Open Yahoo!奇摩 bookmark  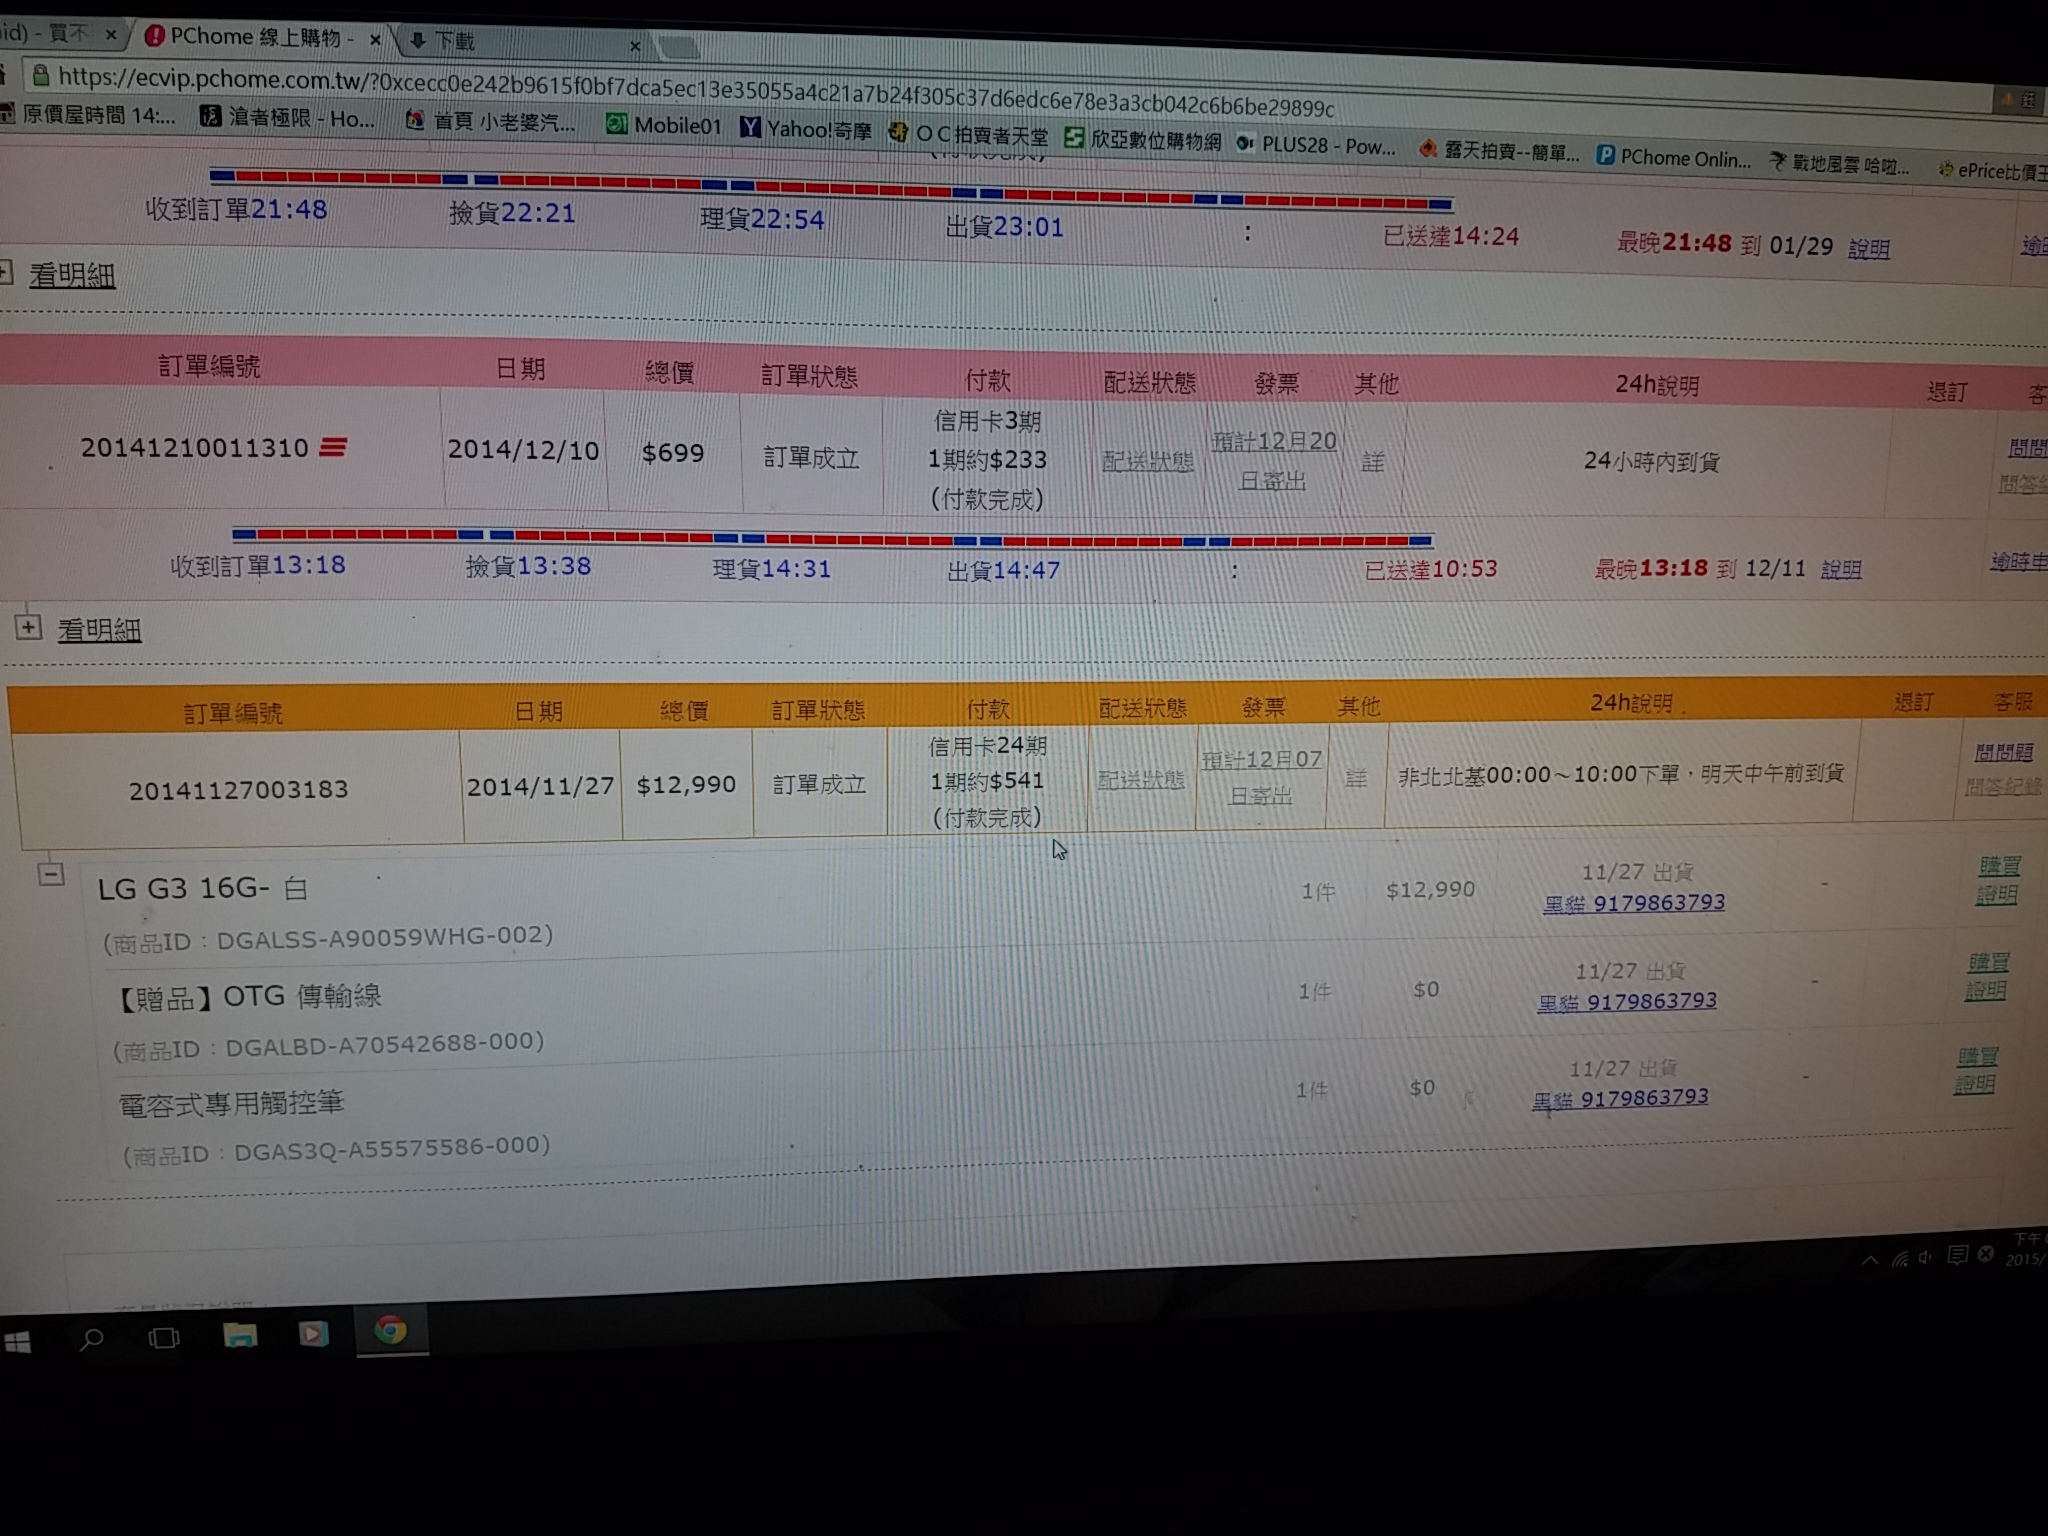pyautogui.click(x=806, y=129)
